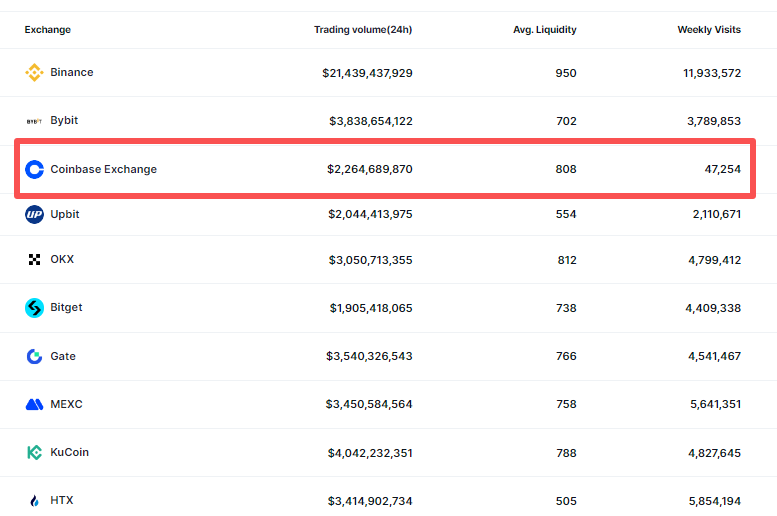Click the MEXC logo icon

pos(34,405)
